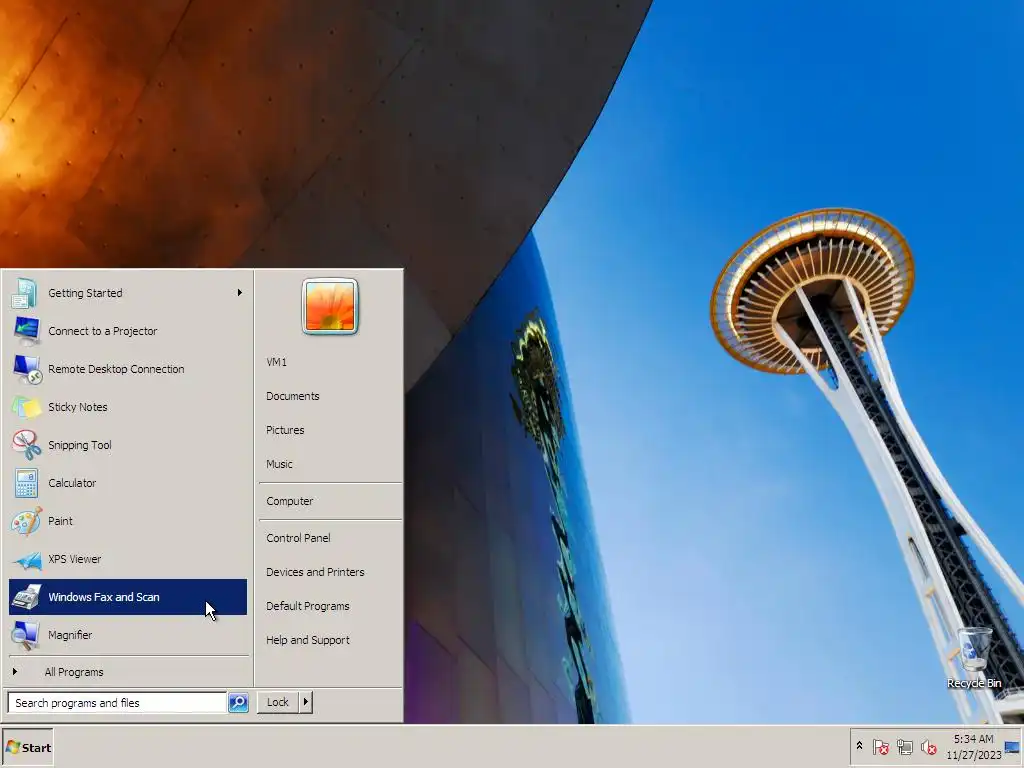Click the Action Center flag tray icon
This screenshot has width=1024, height=768.
click(x=880, y=746)
